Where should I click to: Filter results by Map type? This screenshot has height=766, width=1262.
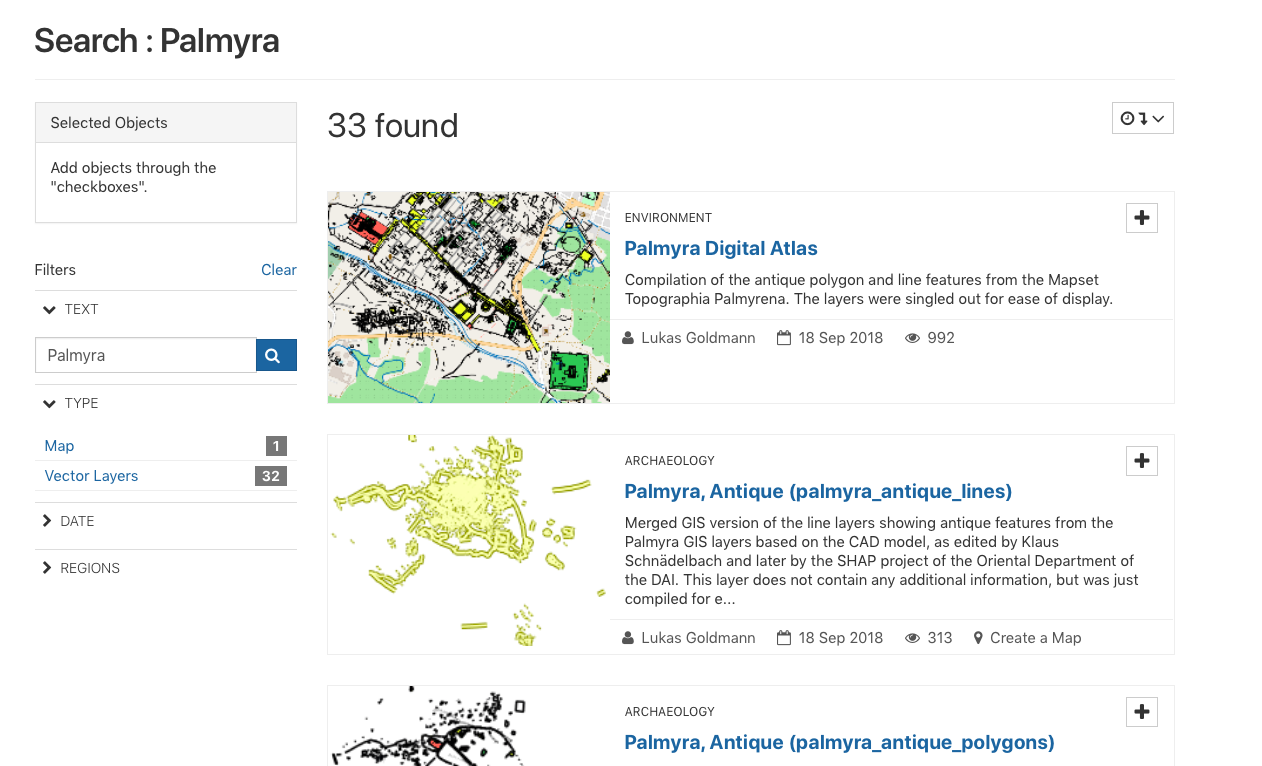tap(59, 446)
